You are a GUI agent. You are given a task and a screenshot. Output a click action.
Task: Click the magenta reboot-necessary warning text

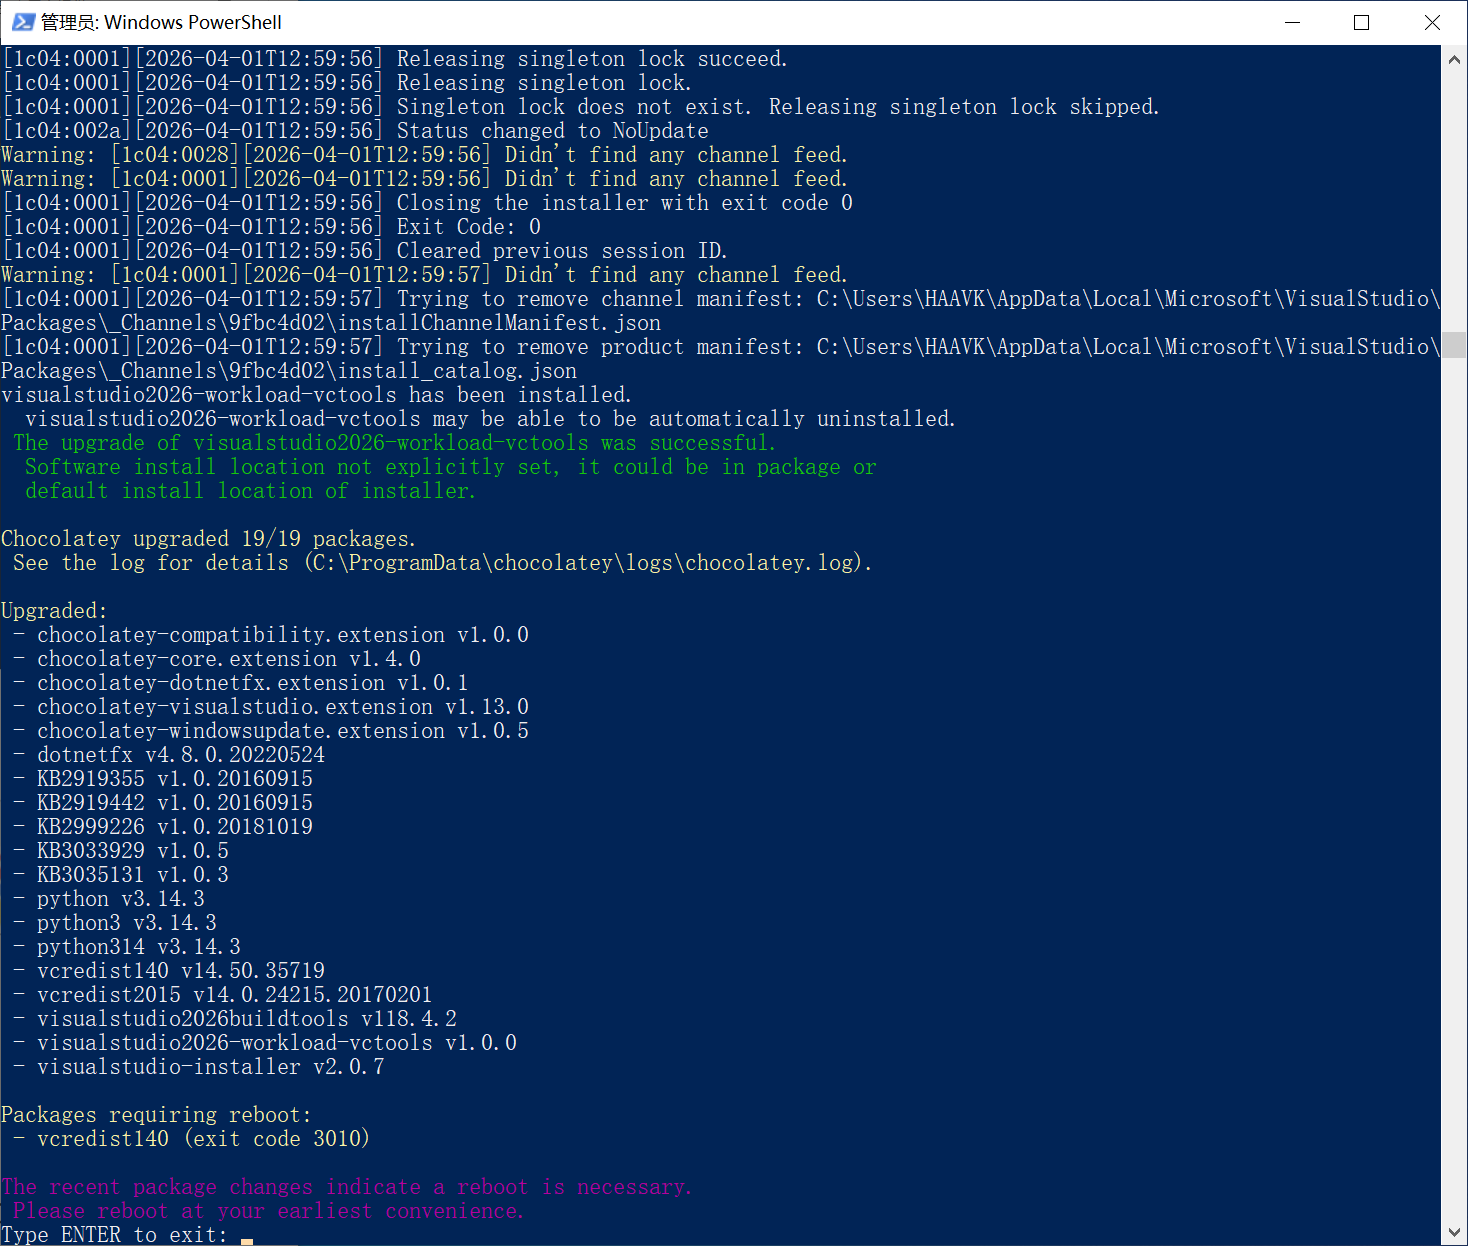click(x=346, y=1187)
